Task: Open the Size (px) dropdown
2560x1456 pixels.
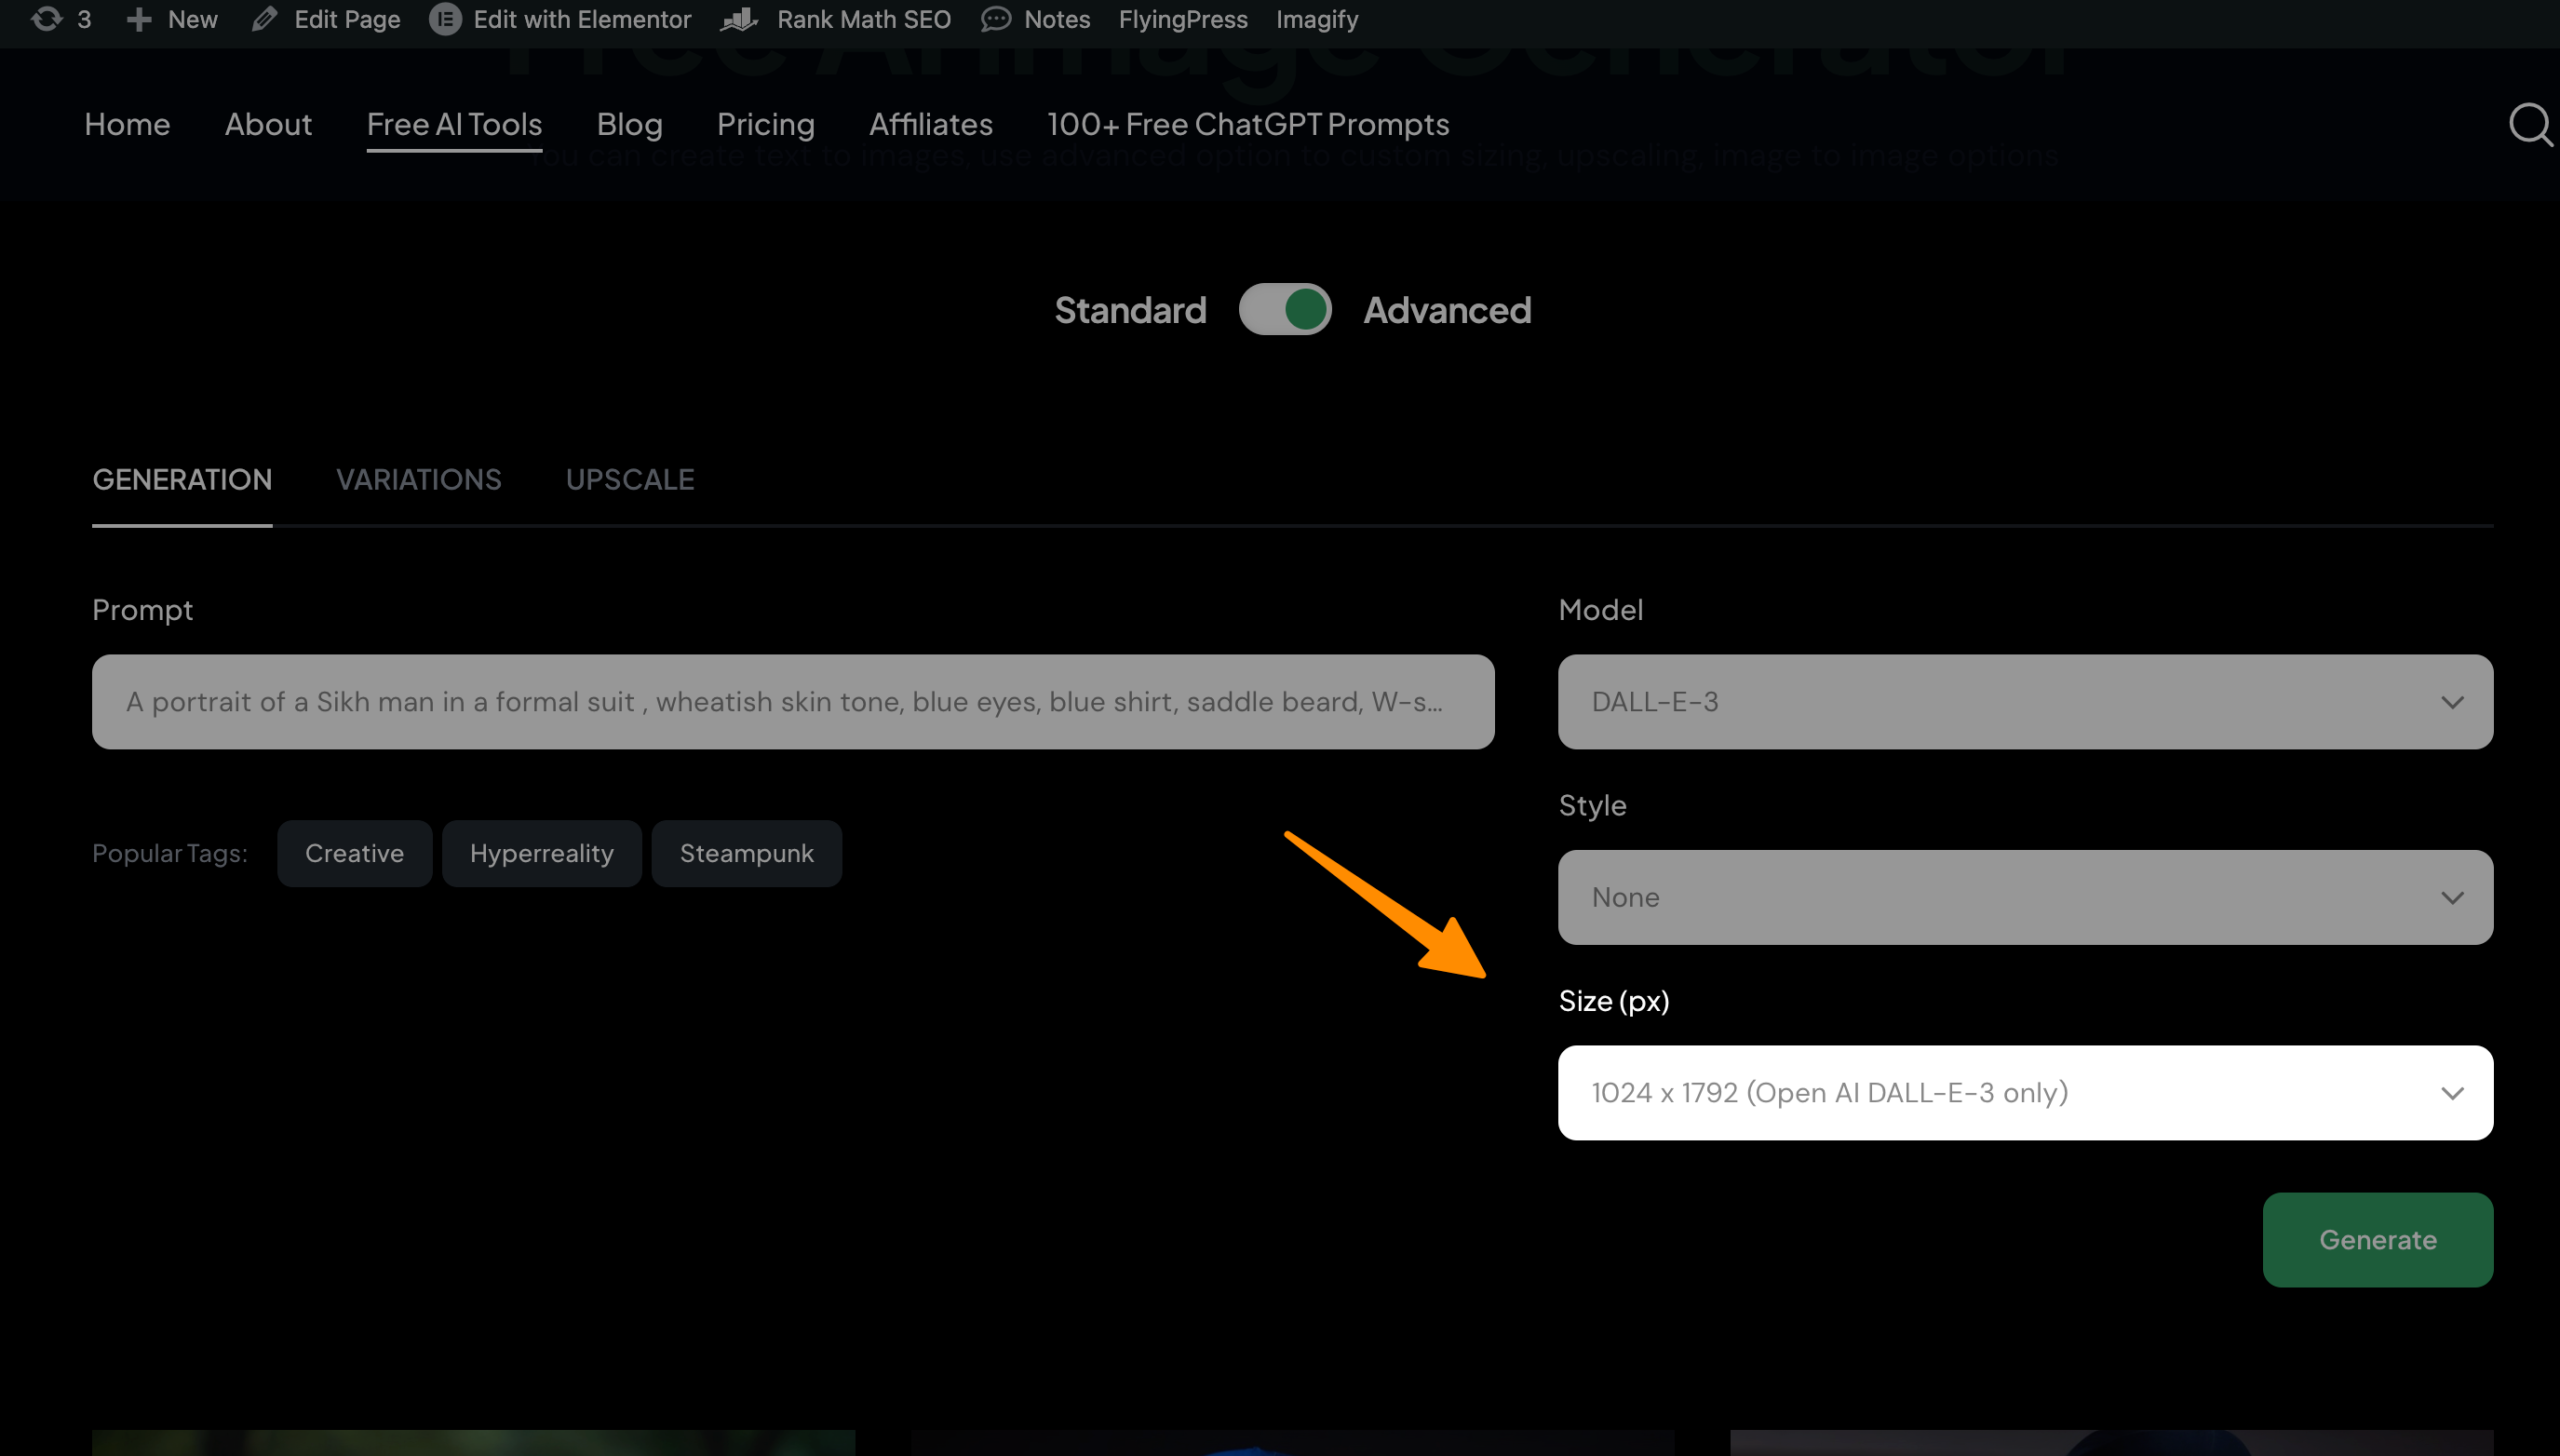Action: point(2024,1092)
